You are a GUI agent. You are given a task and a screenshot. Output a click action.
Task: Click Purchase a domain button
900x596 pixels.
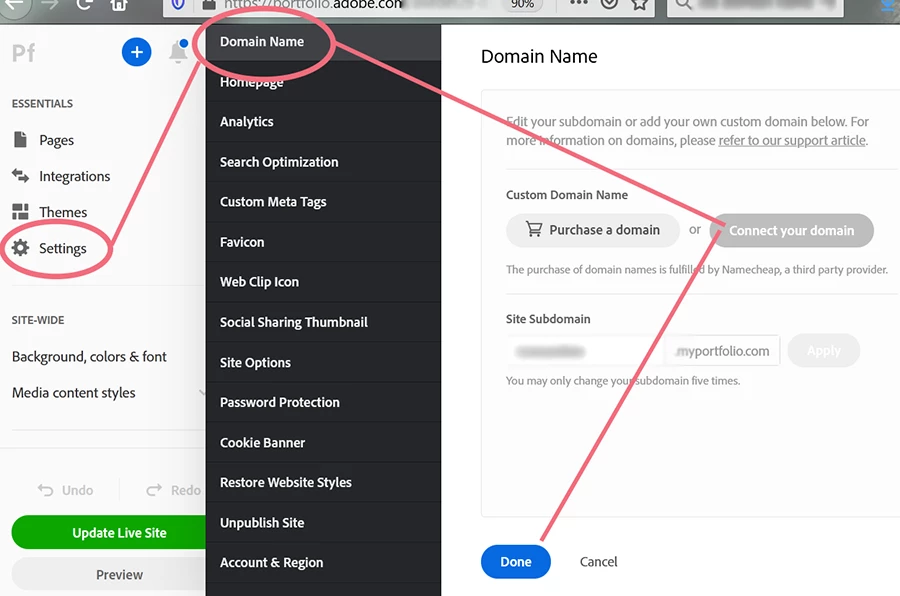(592, 230)
